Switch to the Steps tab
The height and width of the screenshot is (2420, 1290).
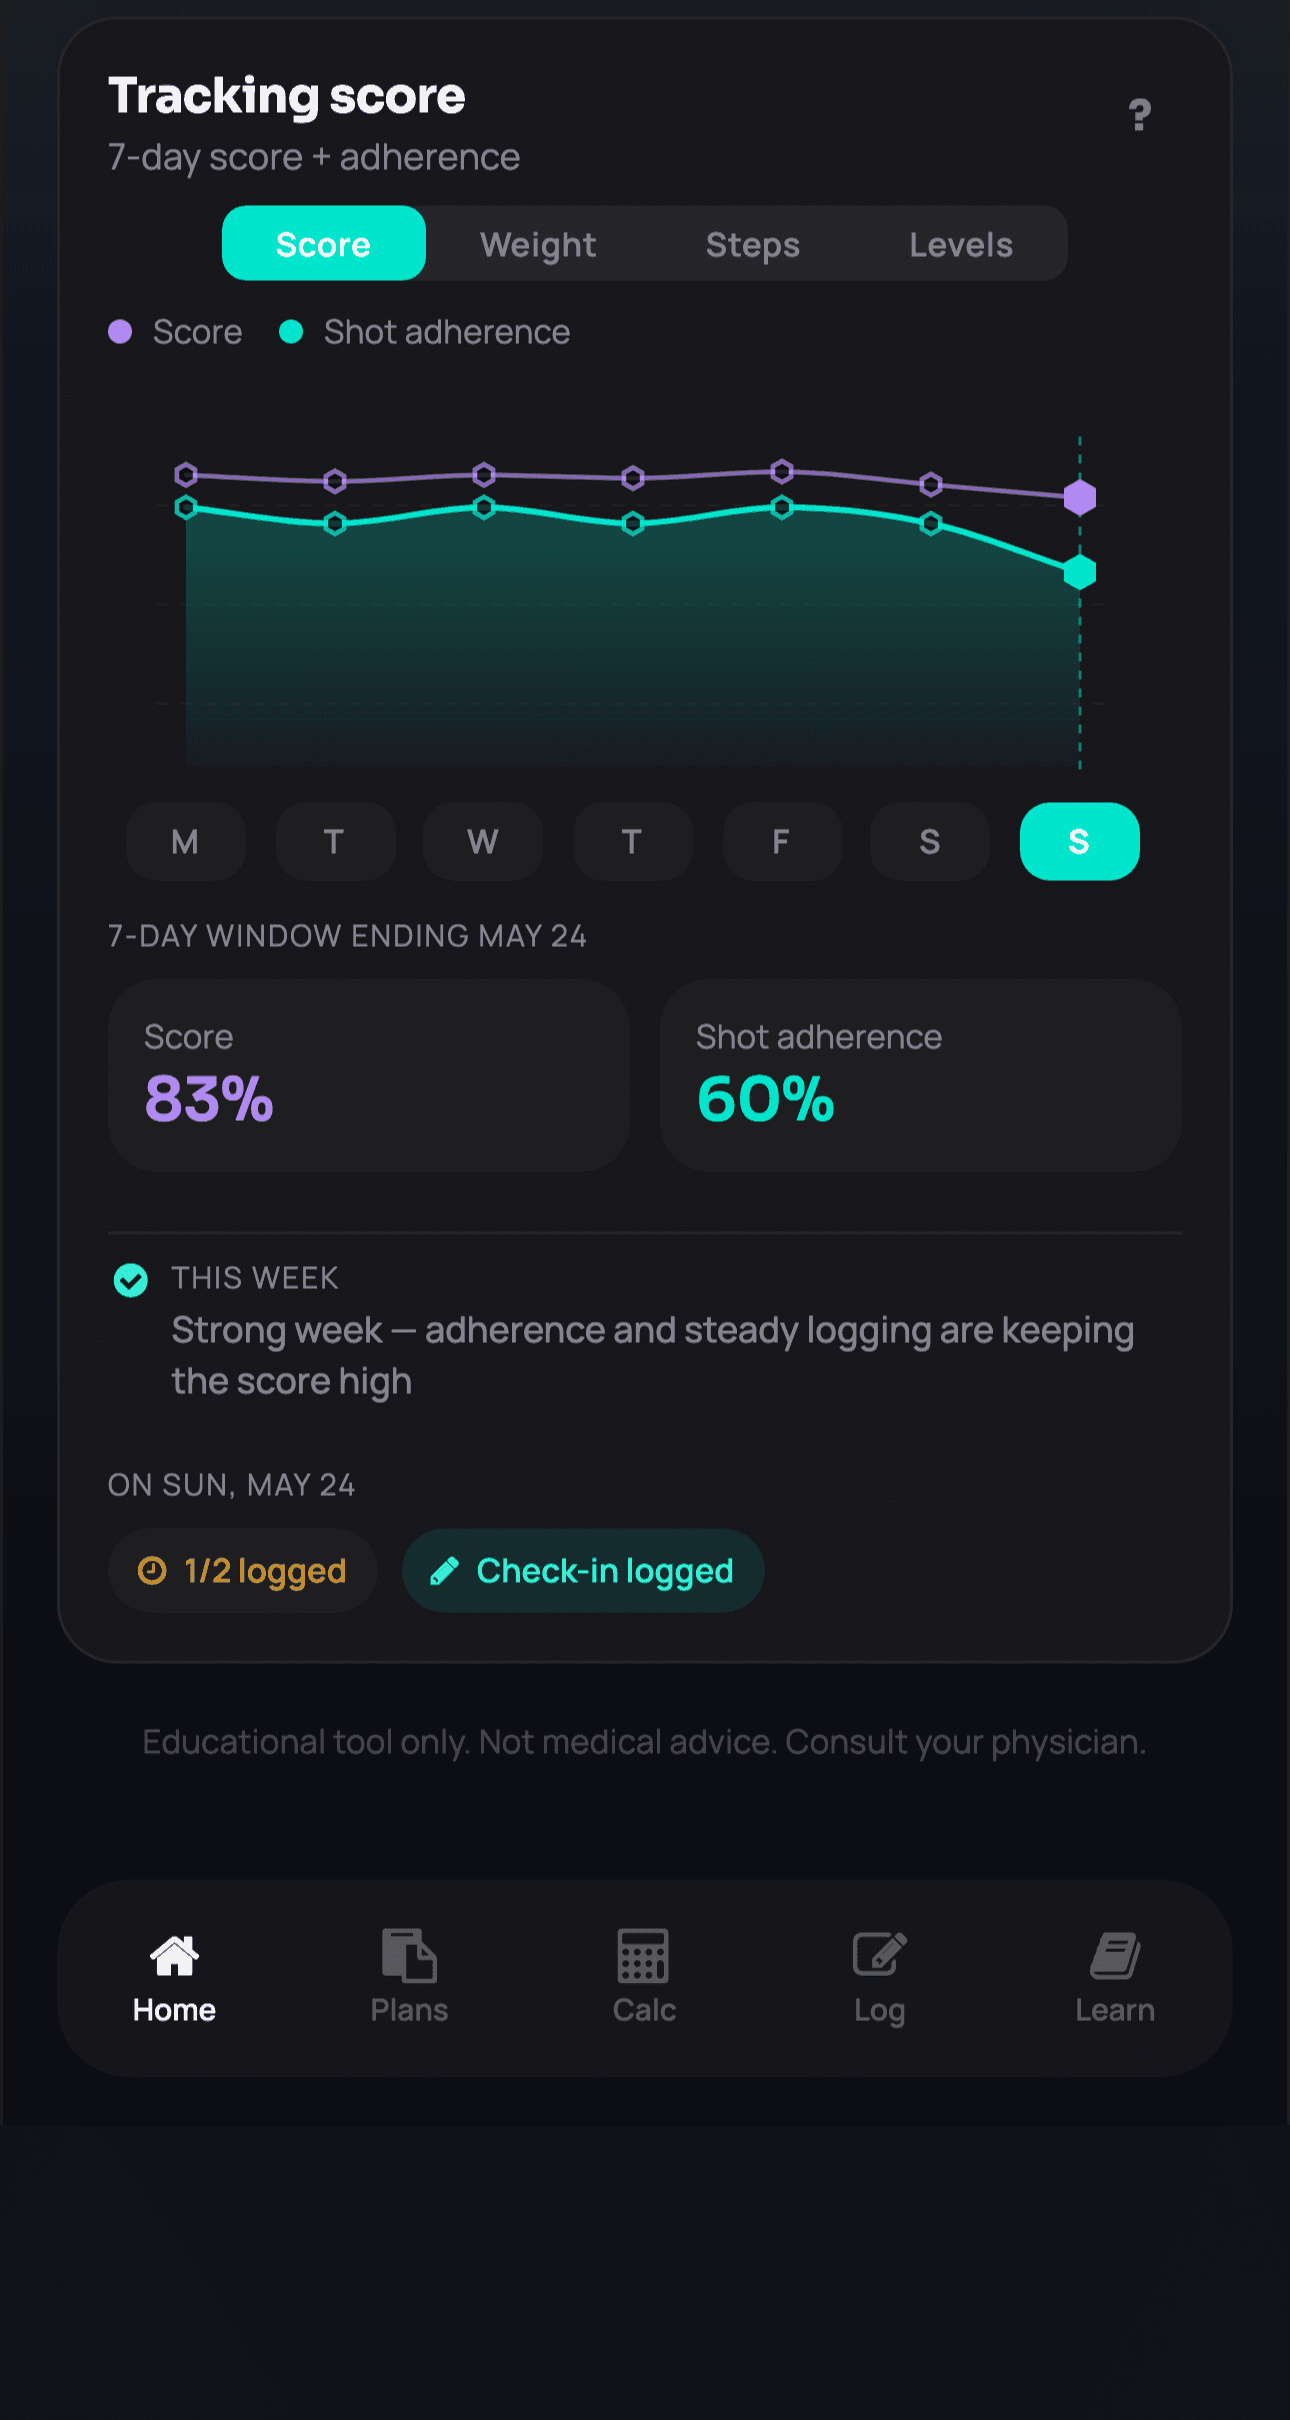coord(753,244)
